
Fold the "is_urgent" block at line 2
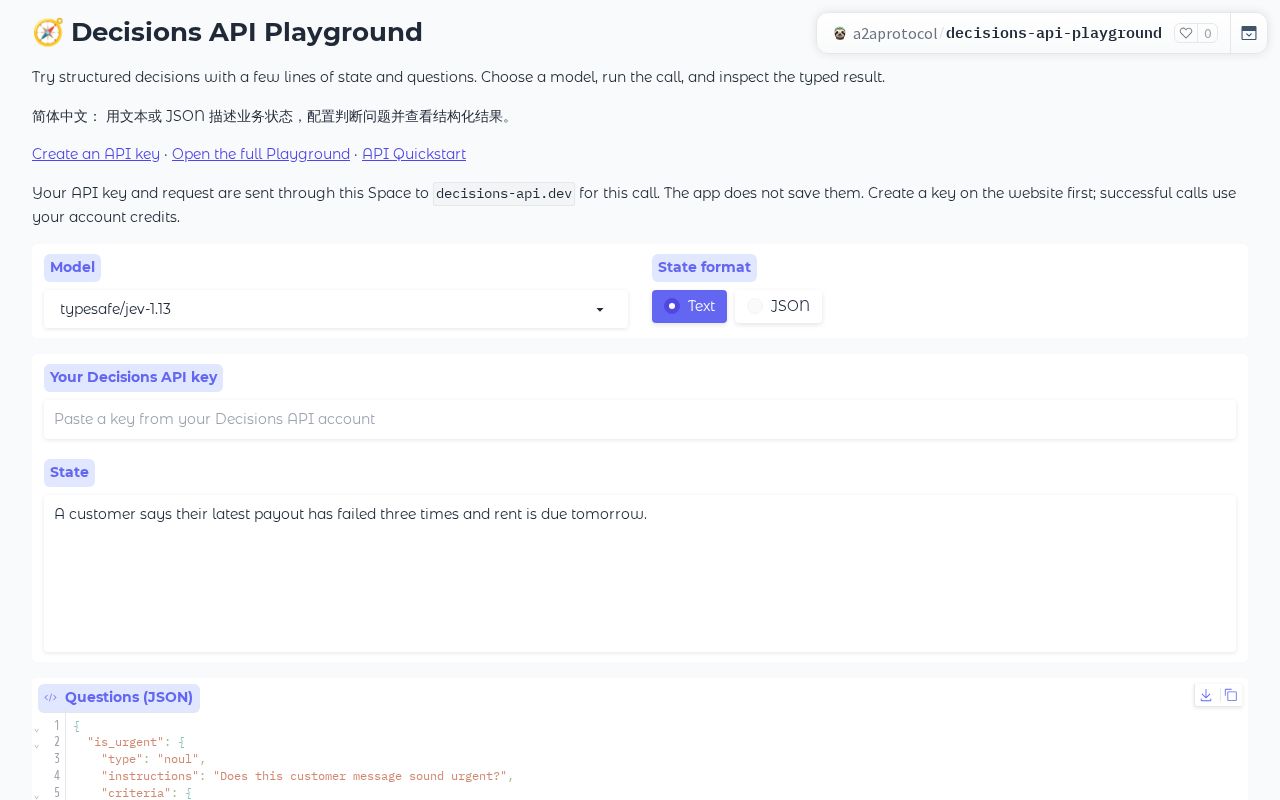click(37, 744)
